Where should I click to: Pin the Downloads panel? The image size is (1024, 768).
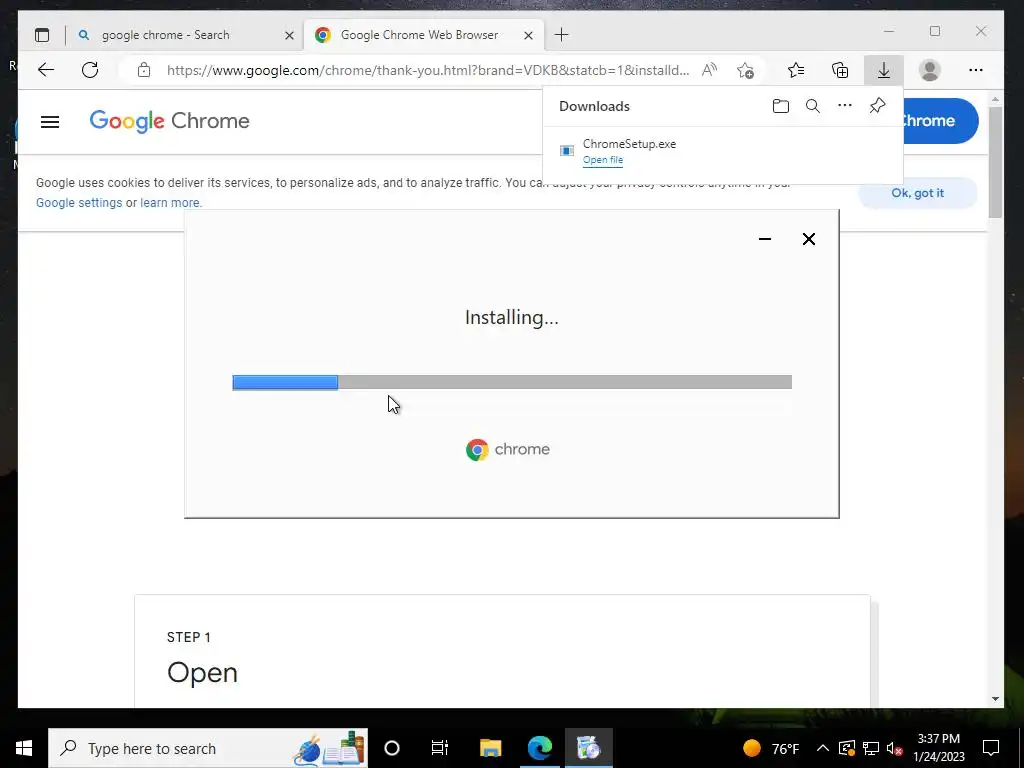pos(878,106)
